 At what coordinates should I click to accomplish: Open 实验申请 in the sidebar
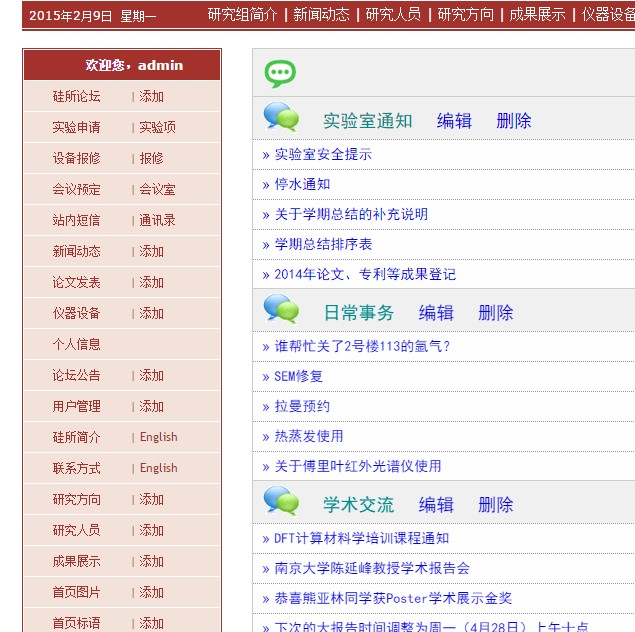77,127
